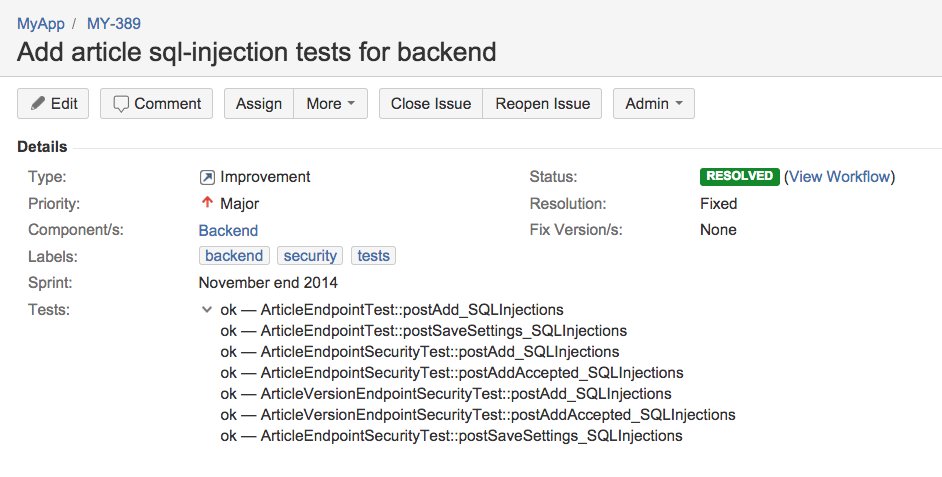Click the Assign button
Screen dimensions: 942x477
point(258,104)
